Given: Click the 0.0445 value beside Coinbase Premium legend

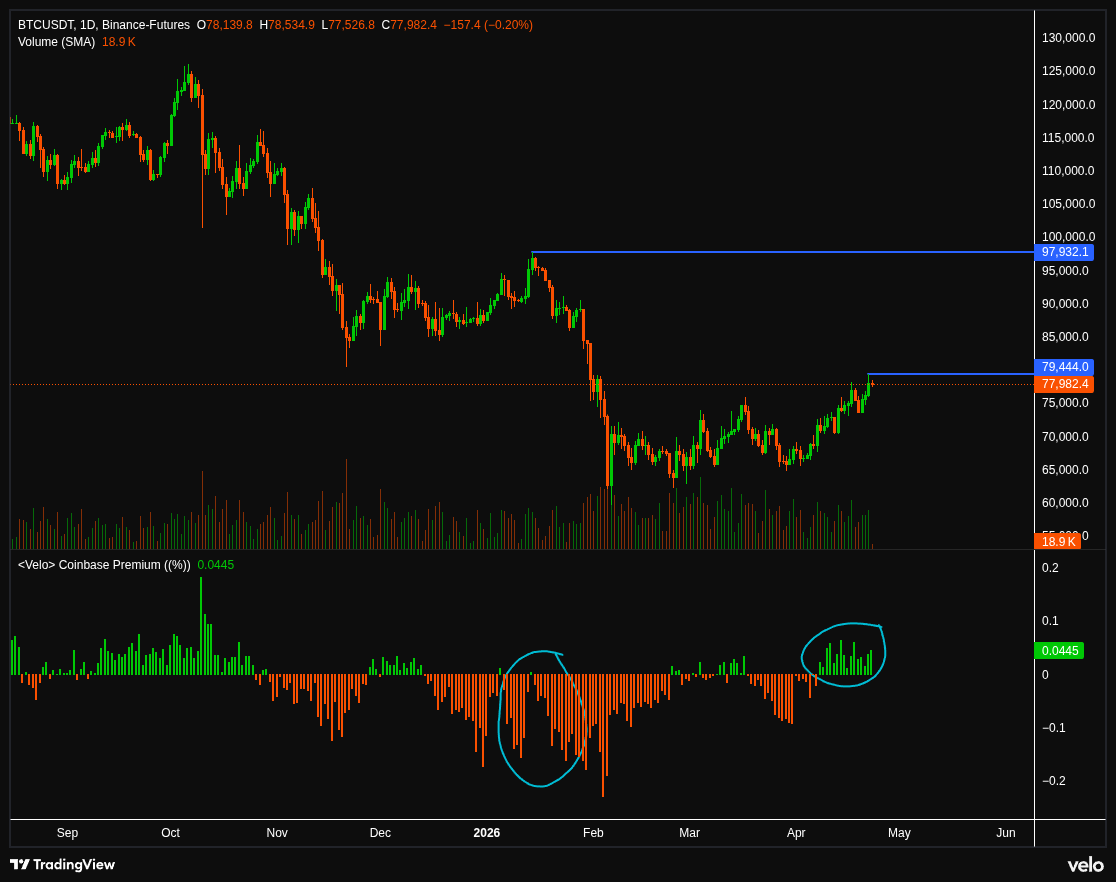Looking at the screenshot, I should [216, 565].
